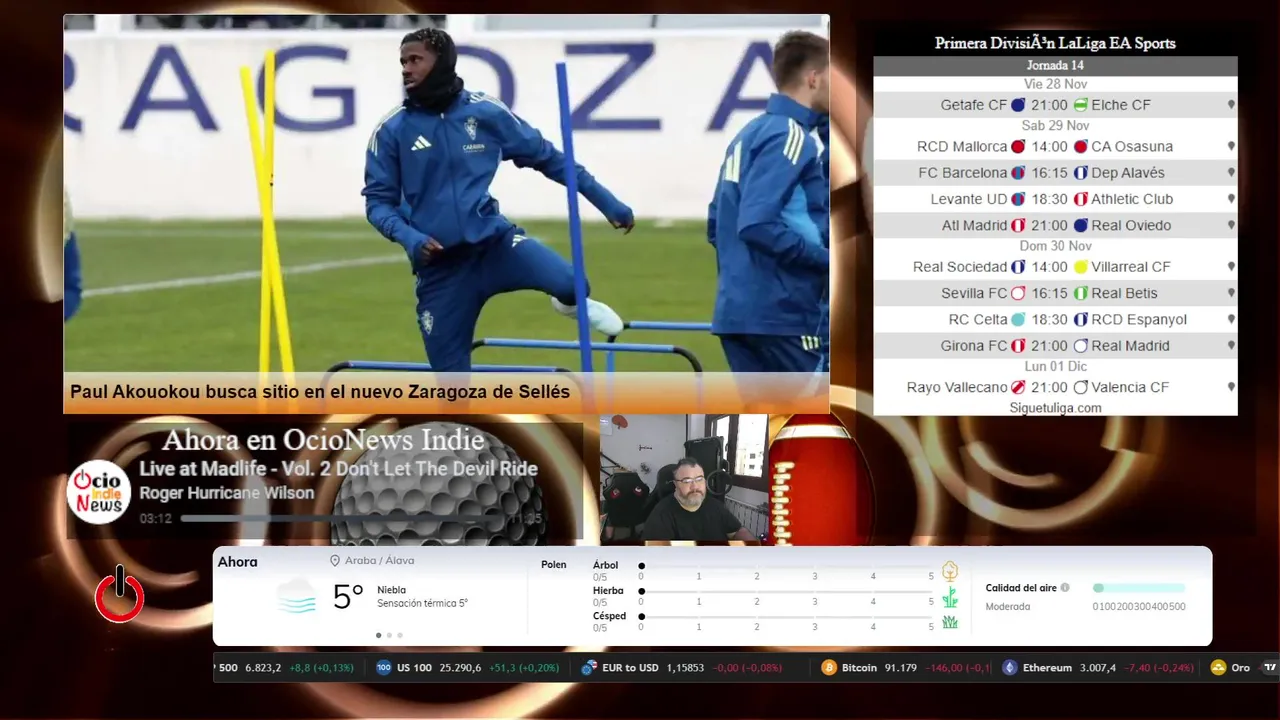Click the RC Celta crest icon

1018,320
